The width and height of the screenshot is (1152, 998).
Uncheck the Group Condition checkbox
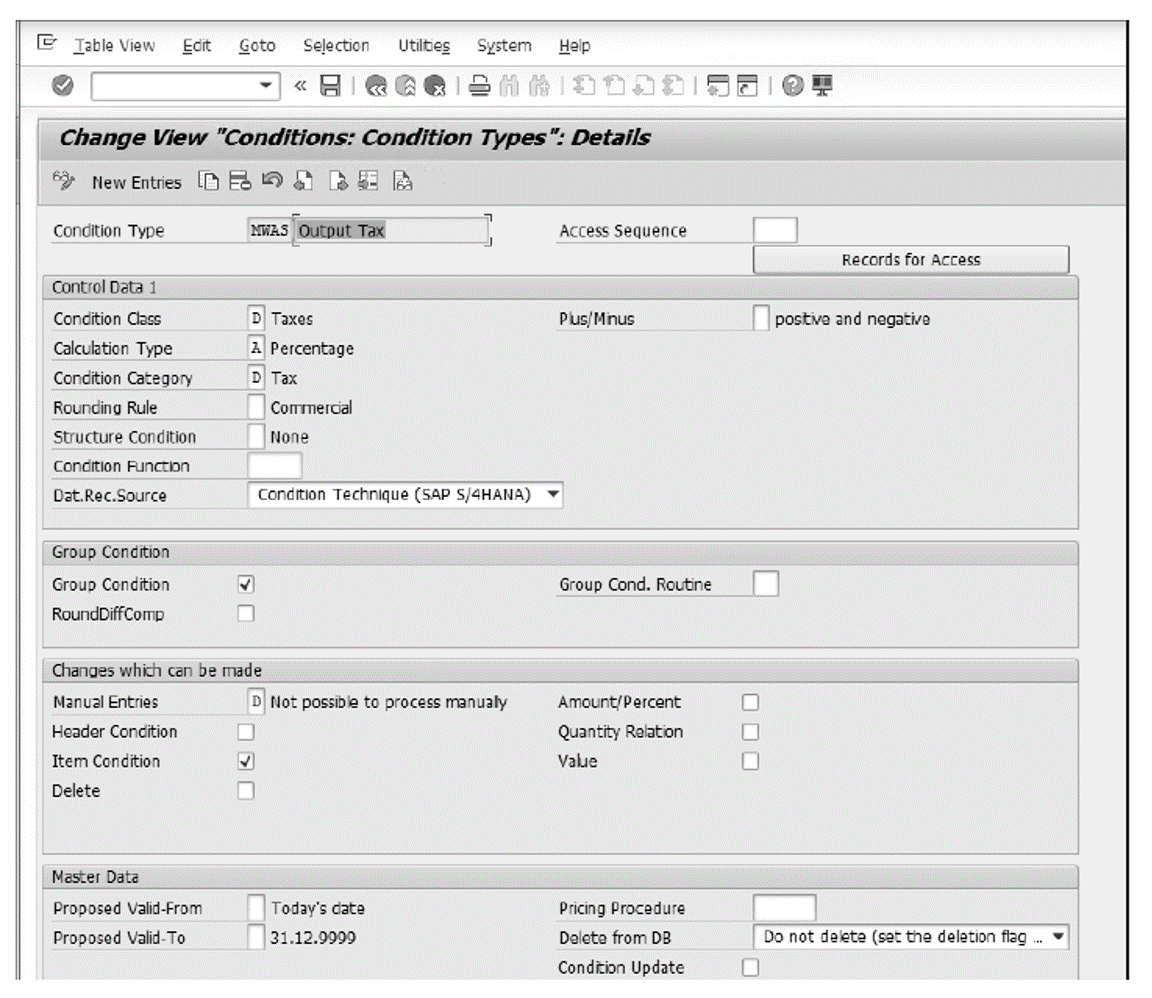pyautogui.click(x=246, y=584)
